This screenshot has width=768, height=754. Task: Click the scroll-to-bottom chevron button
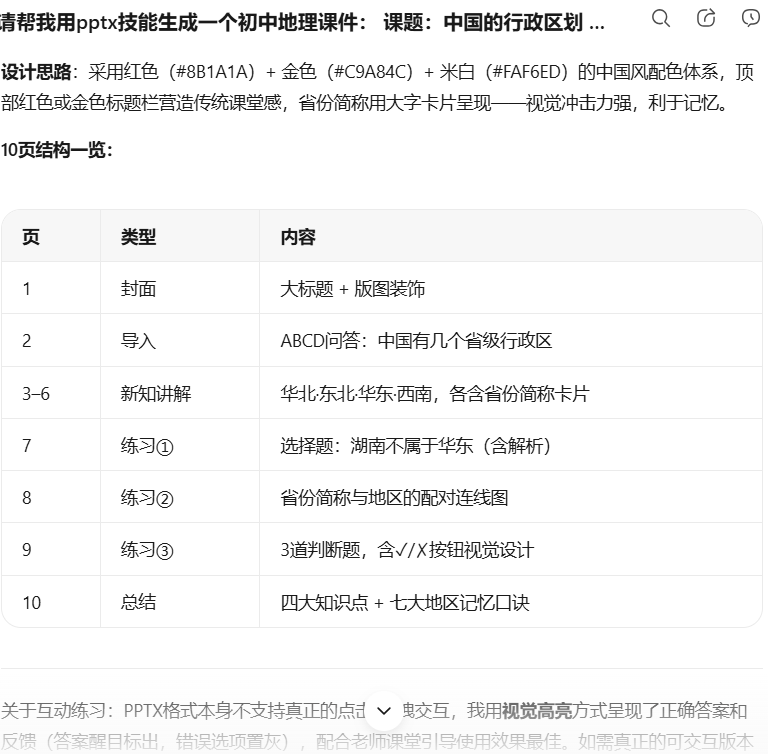coord(384,710)
